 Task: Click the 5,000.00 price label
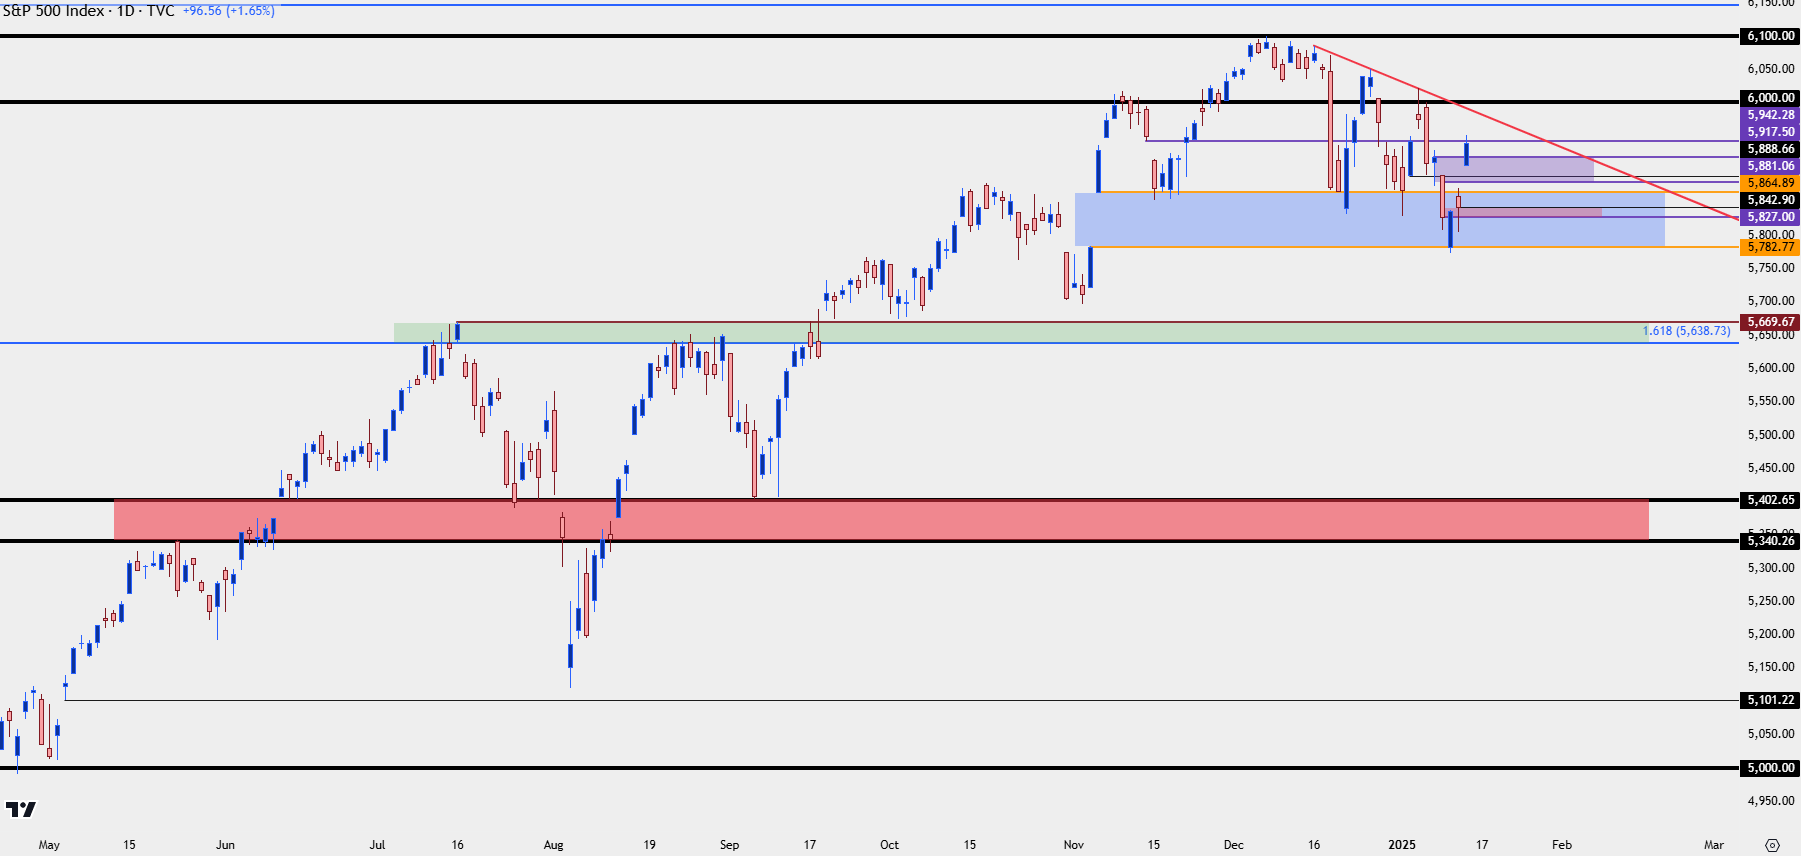click(x=1771, y=768)
